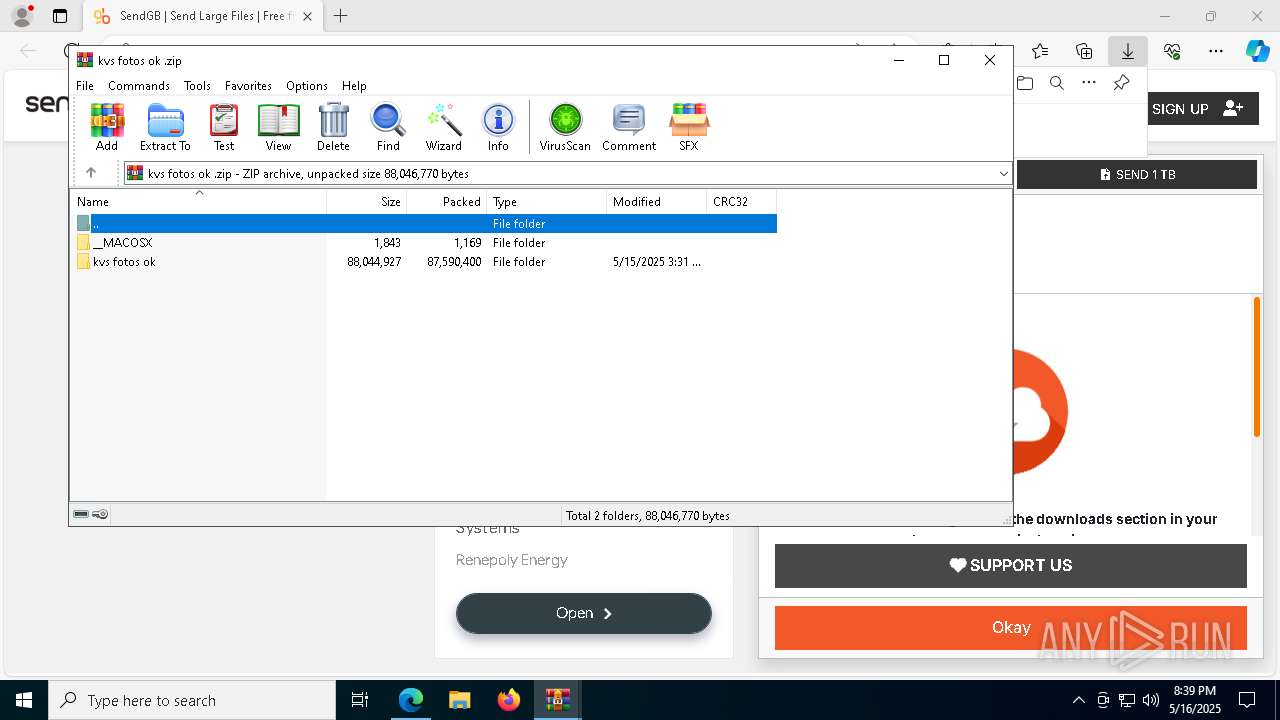The width and height of the screenshot is (1280, 720).
Task: Click the SUPPORT US button
Action: 1011,566
